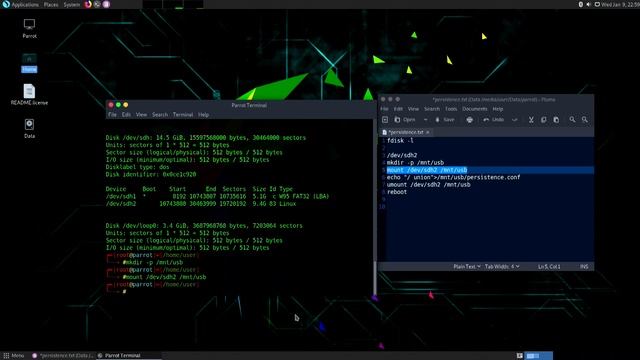Screen dimensions: 640x360
Task: Click the 'reboot' line in Pluma
Action: pos(397,192)
